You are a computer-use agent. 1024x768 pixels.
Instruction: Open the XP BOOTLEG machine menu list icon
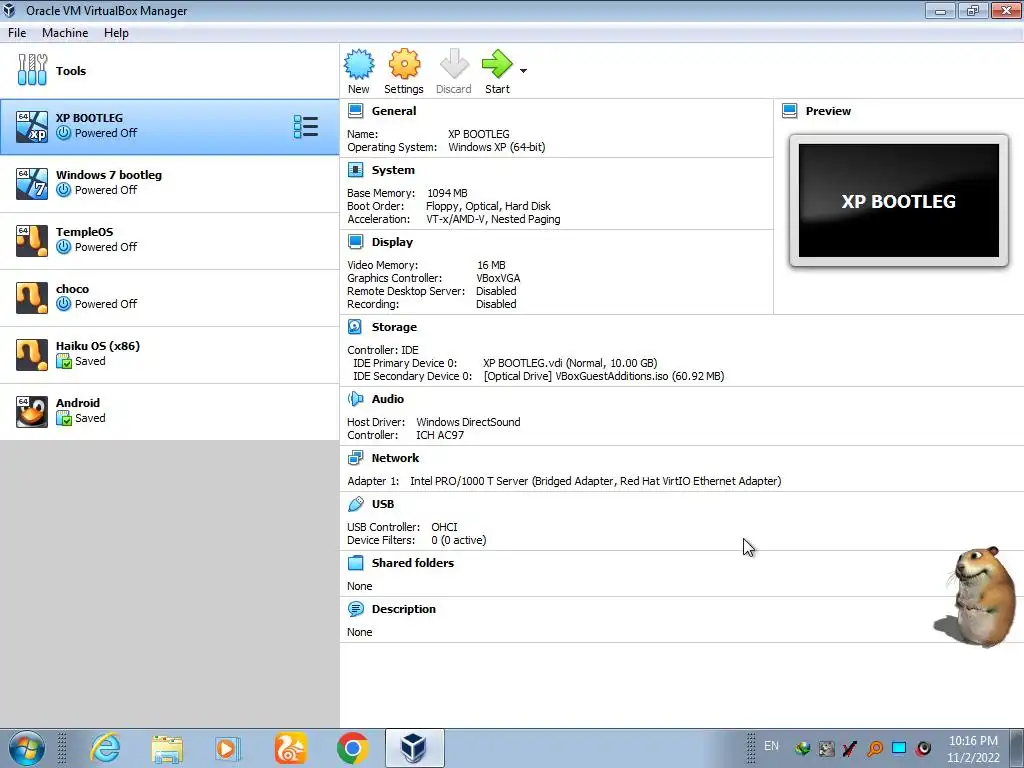[306, 127]
